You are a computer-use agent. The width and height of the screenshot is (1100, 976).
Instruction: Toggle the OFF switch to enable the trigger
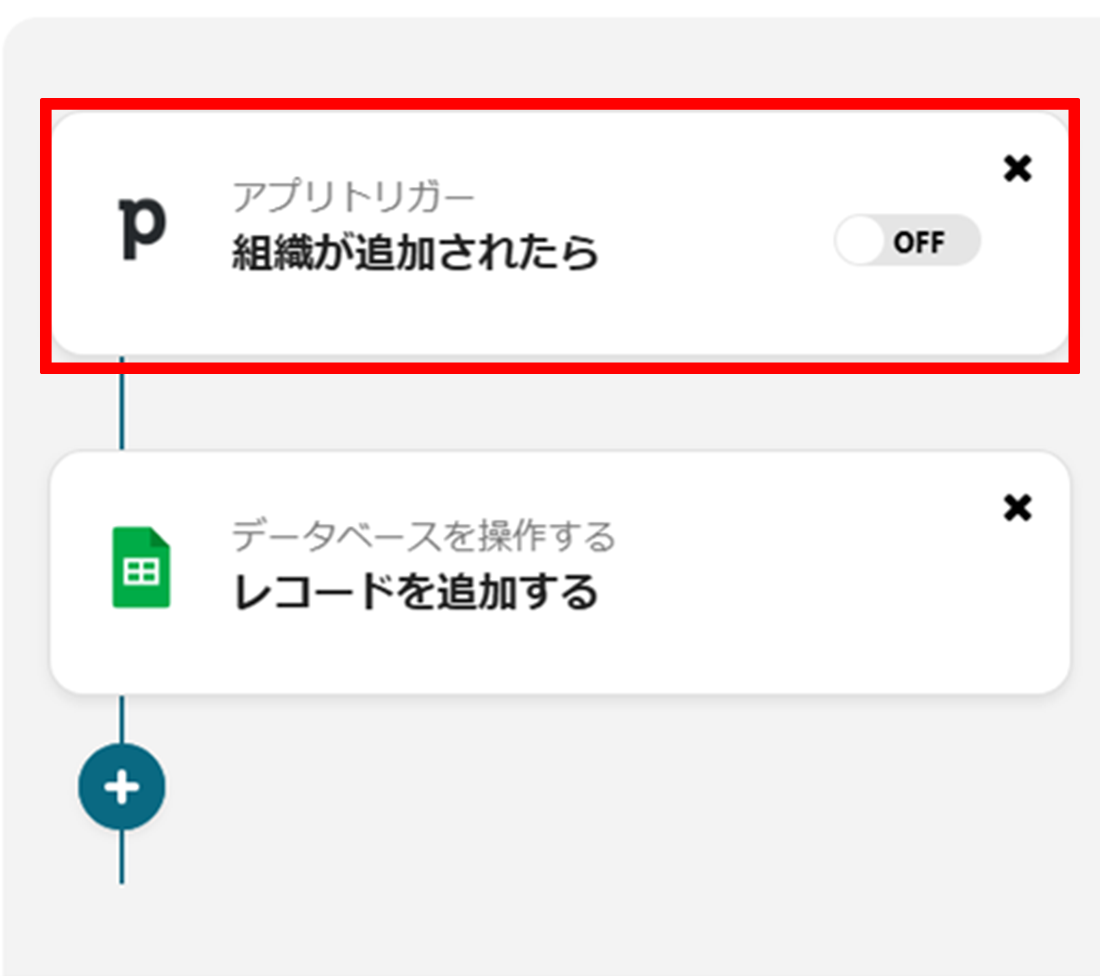[x=908, y=241]
